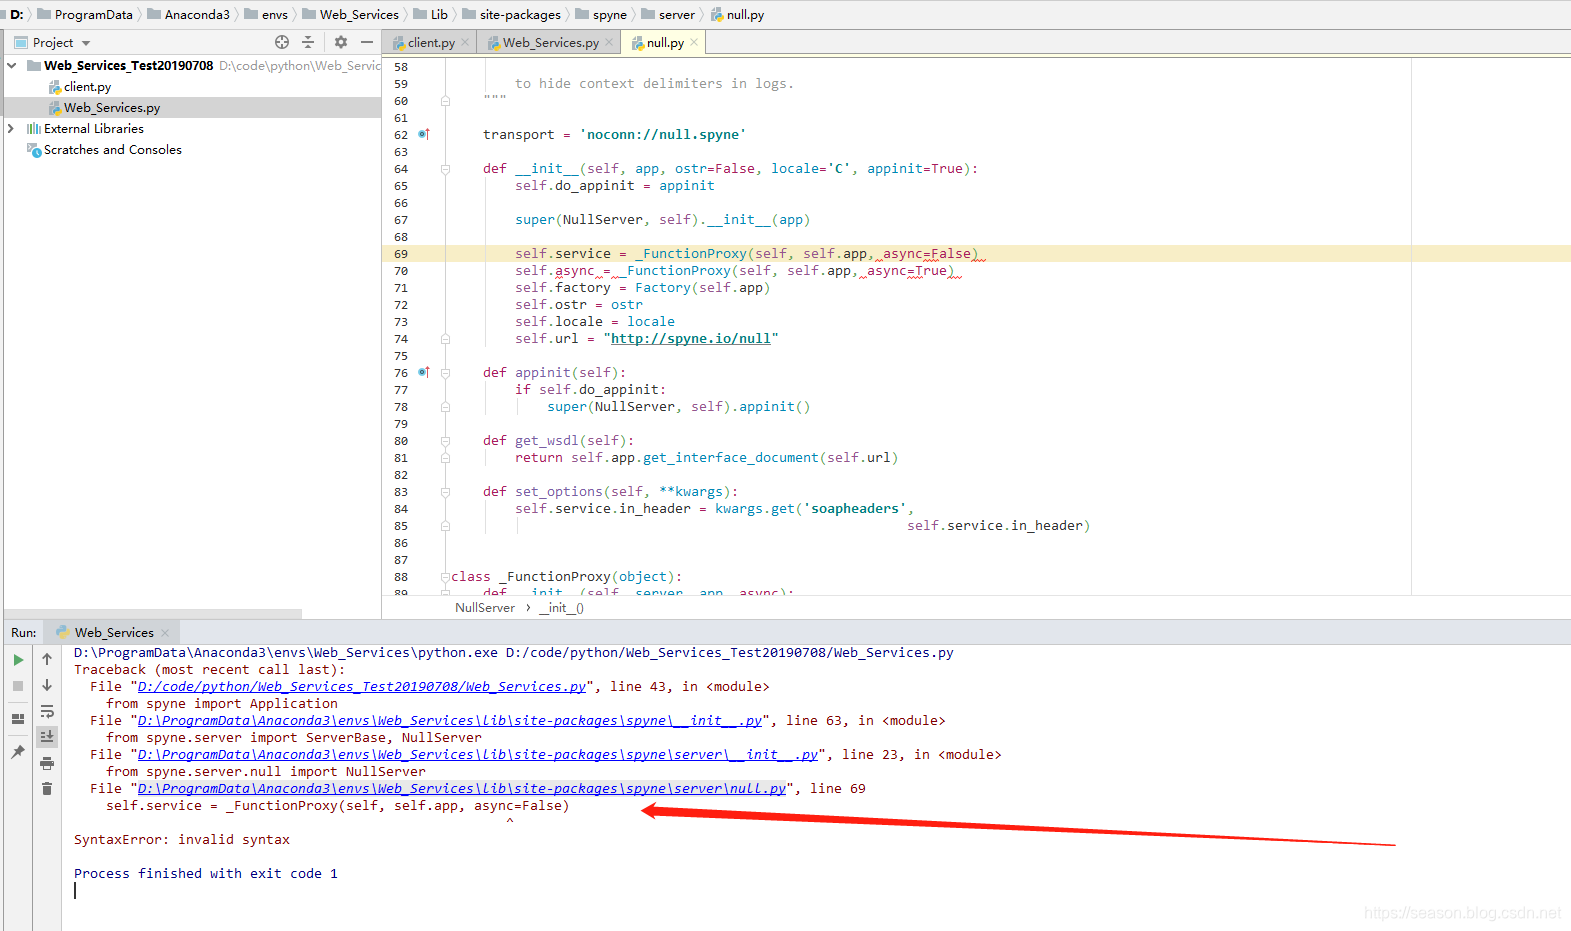Viewport: 1571px width, 931px height.
Task: Open spyne\server\null.py traceback link
Action: coord(461,789)
